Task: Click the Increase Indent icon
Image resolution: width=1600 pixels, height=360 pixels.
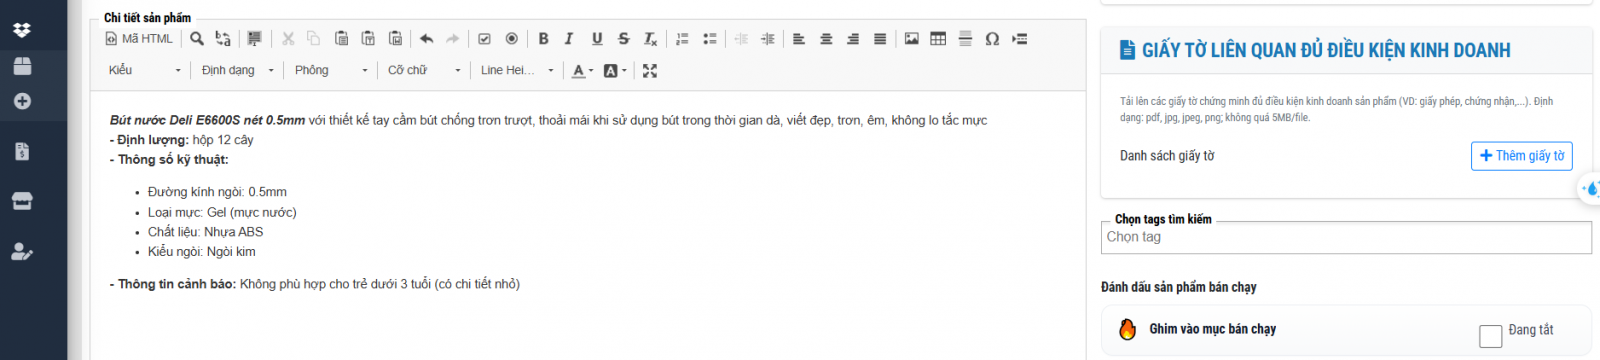Action: pos(767,39)
